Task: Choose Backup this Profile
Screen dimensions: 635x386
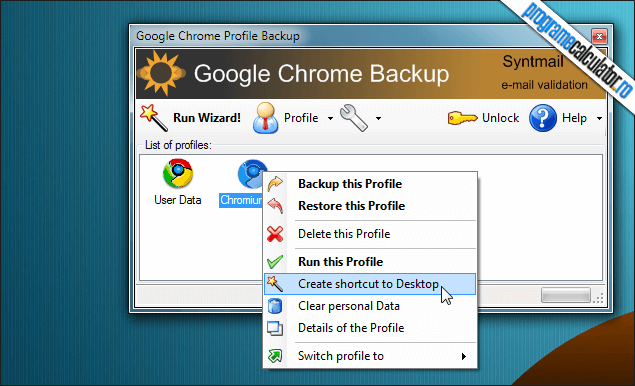Action: [x=370, y=184]
